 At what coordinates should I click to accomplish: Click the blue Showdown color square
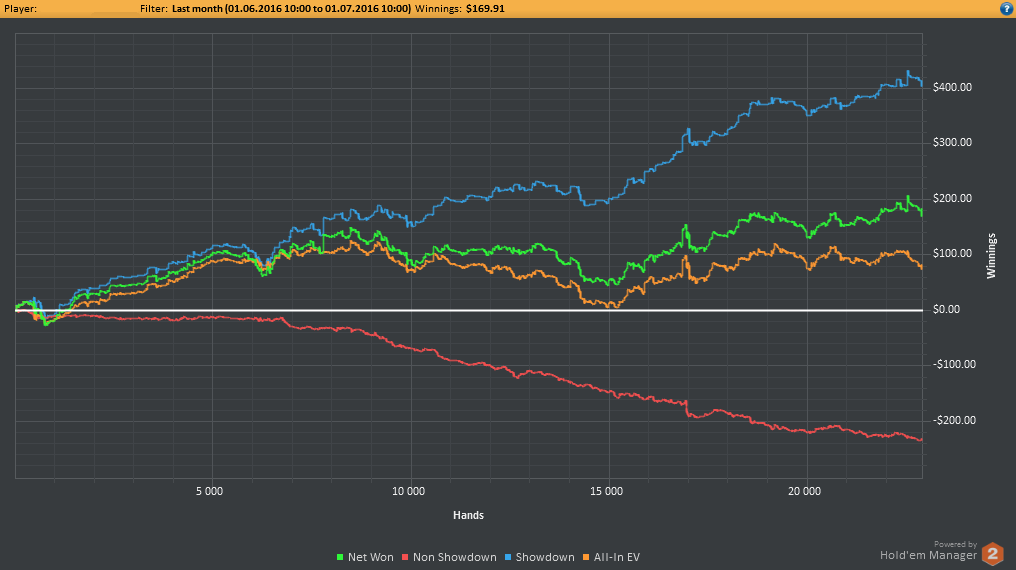click(508, 557)
